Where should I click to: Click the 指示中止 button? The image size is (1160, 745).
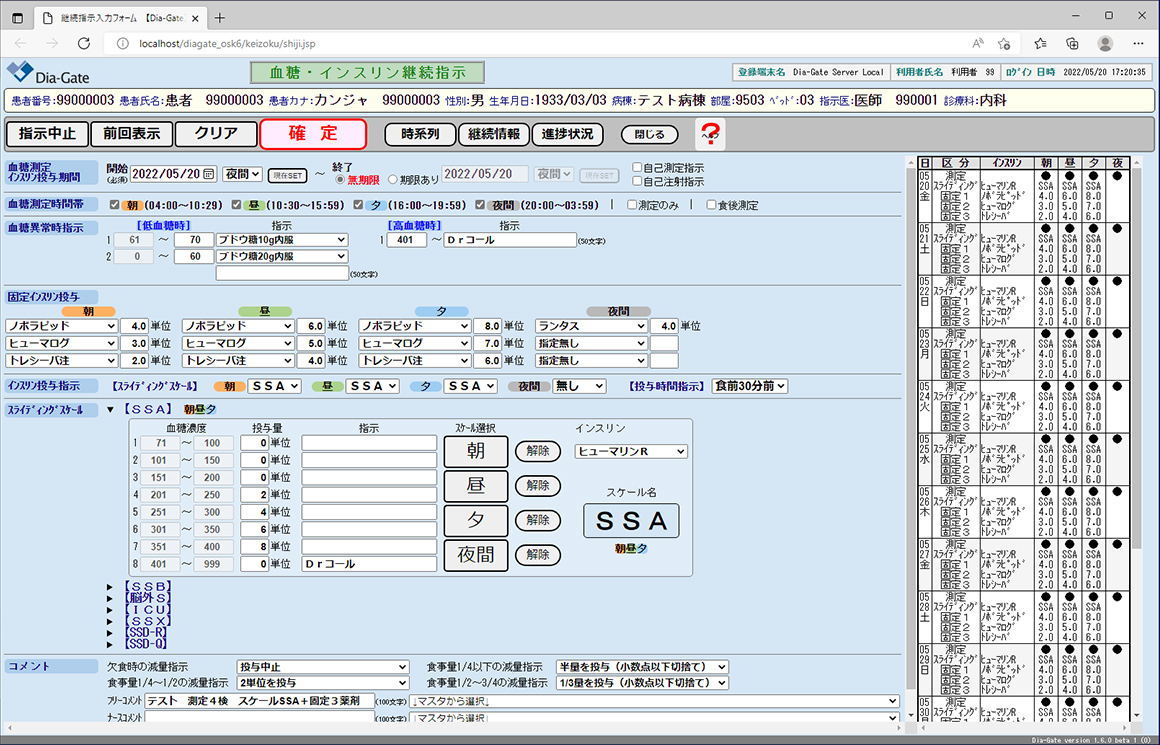[47, 134]
